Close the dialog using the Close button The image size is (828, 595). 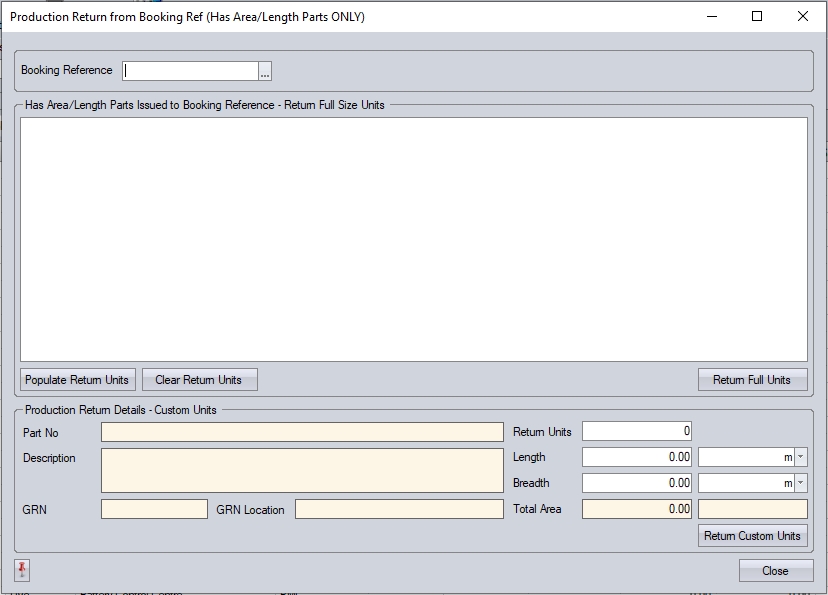775,571
